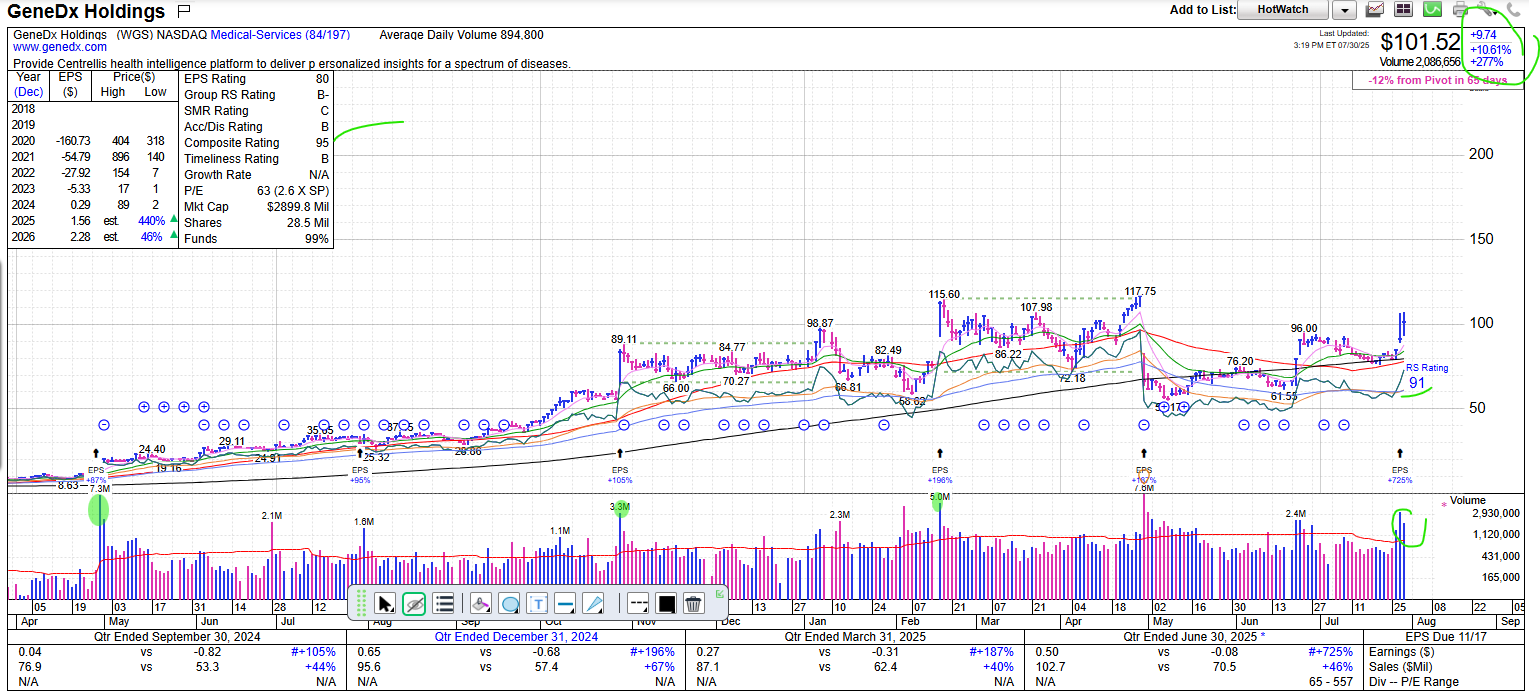Open the black color swatch
The image size is (1540, 691).
tap(666, 603)
